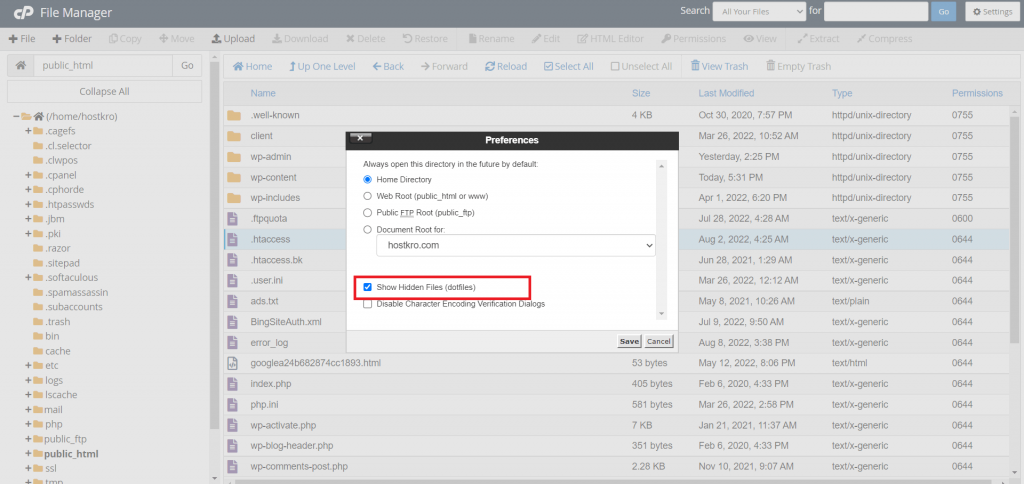Click the .htaccess file icon
The height and width of the screenshot is (484, 1024).
coord(232,239)
